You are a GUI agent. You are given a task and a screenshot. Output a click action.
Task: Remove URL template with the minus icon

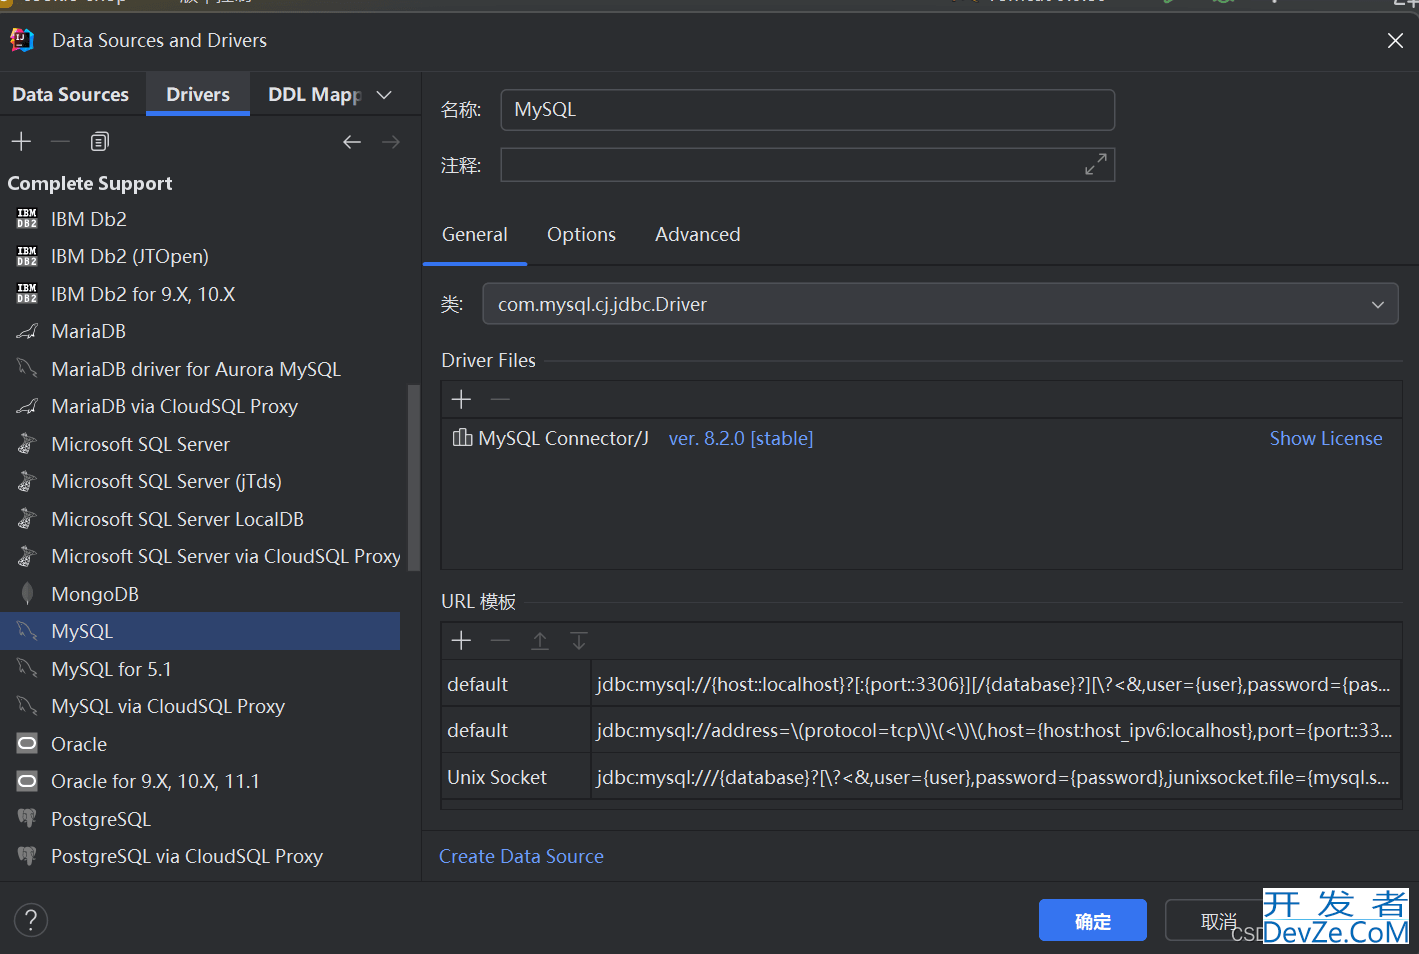(x=500, y=641)
